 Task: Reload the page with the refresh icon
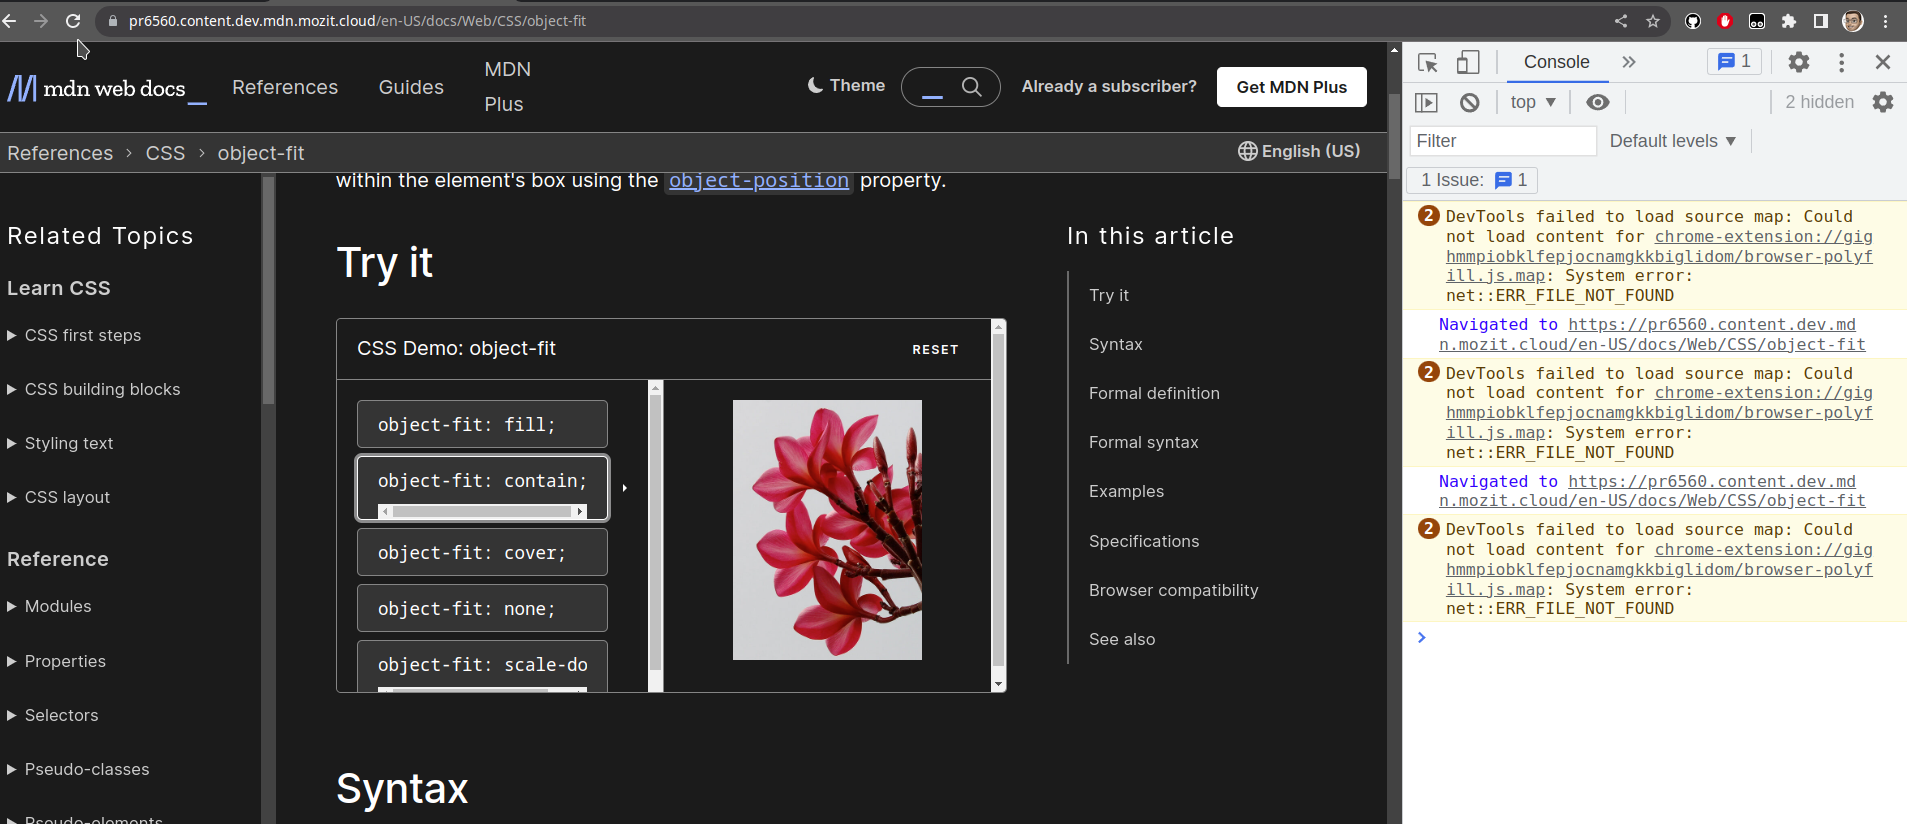pyautogui.click(x=73, y=20)
